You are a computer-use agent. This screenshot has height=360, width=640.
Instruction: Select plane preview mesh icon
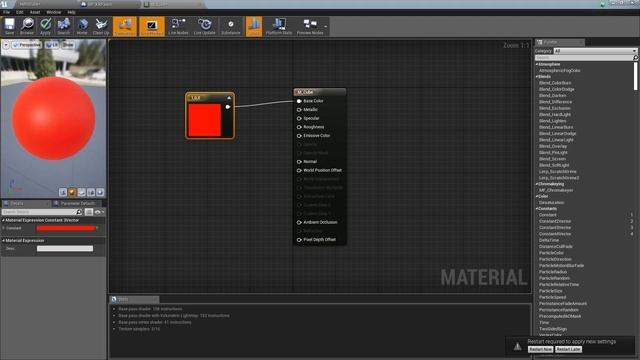(82, 192)
